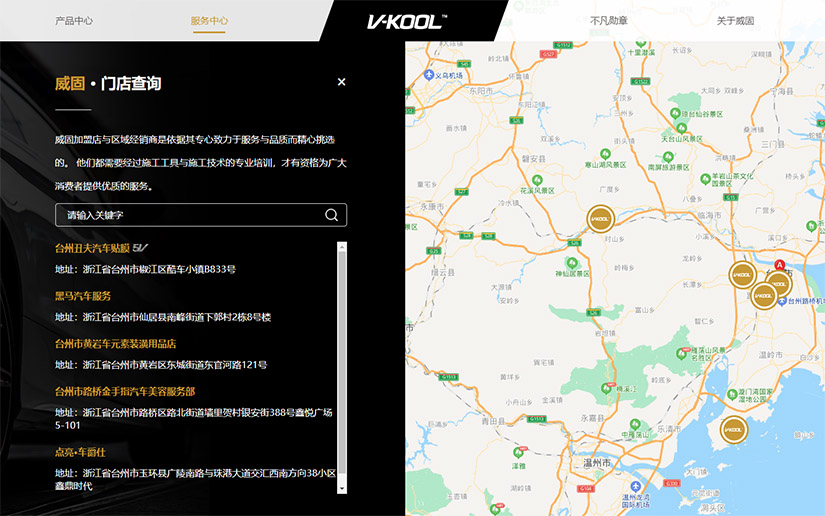Close the 门店查询 panel with X
825x516 pixels.
point(342,82)
